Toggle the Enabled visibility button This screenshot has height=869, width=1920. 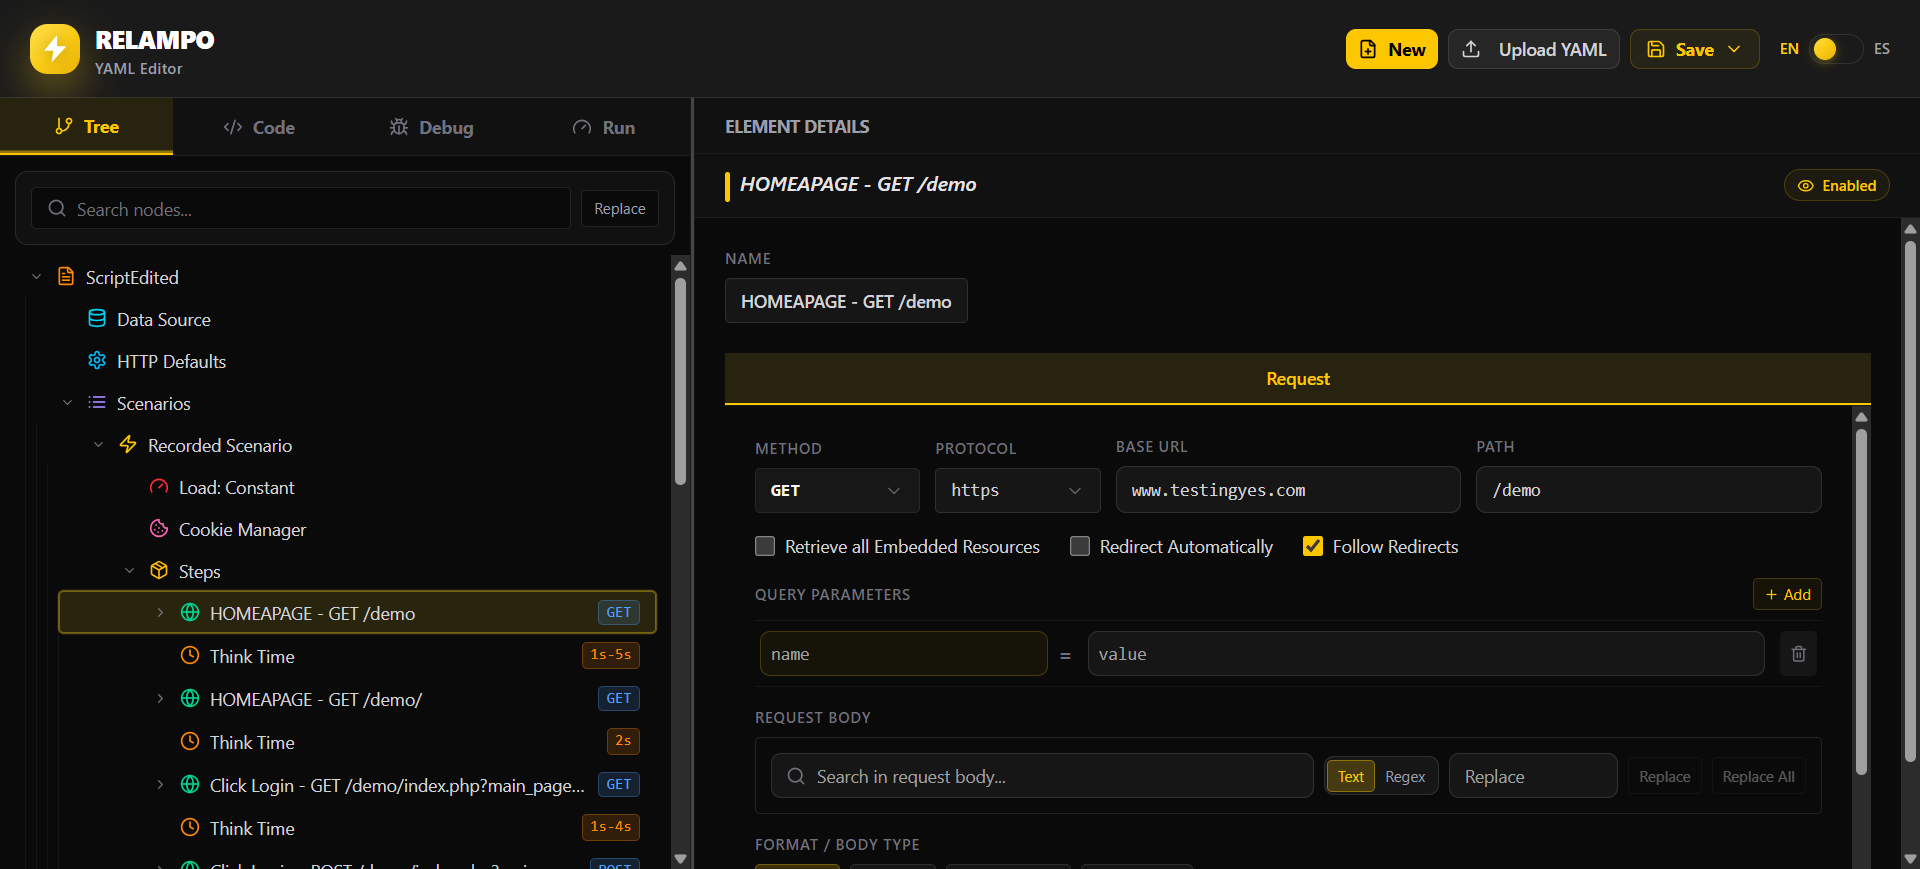[1836, 185]
